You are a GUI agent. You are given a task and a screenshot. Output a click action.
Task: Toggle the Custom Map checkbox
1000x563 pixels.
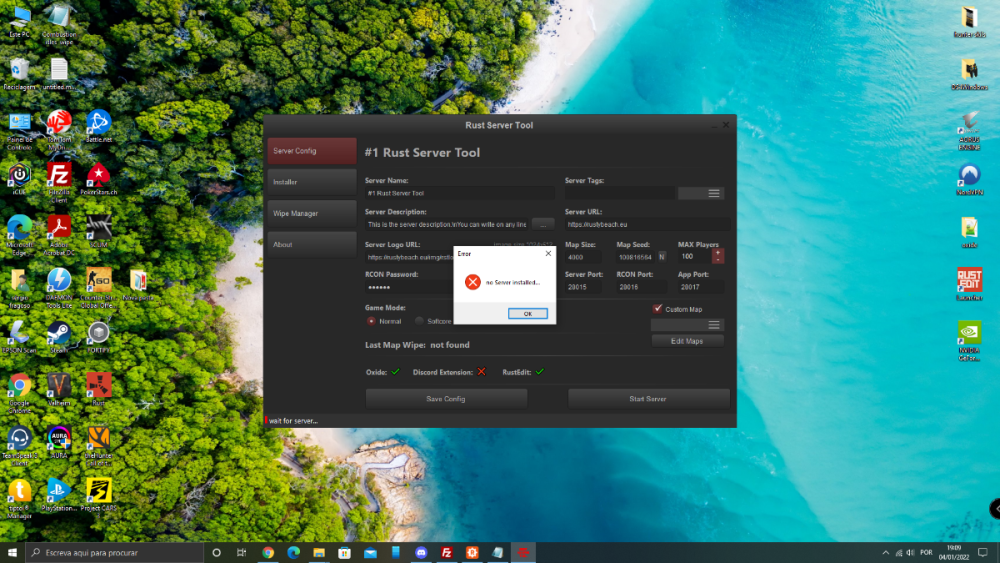[x=657, y=309]
